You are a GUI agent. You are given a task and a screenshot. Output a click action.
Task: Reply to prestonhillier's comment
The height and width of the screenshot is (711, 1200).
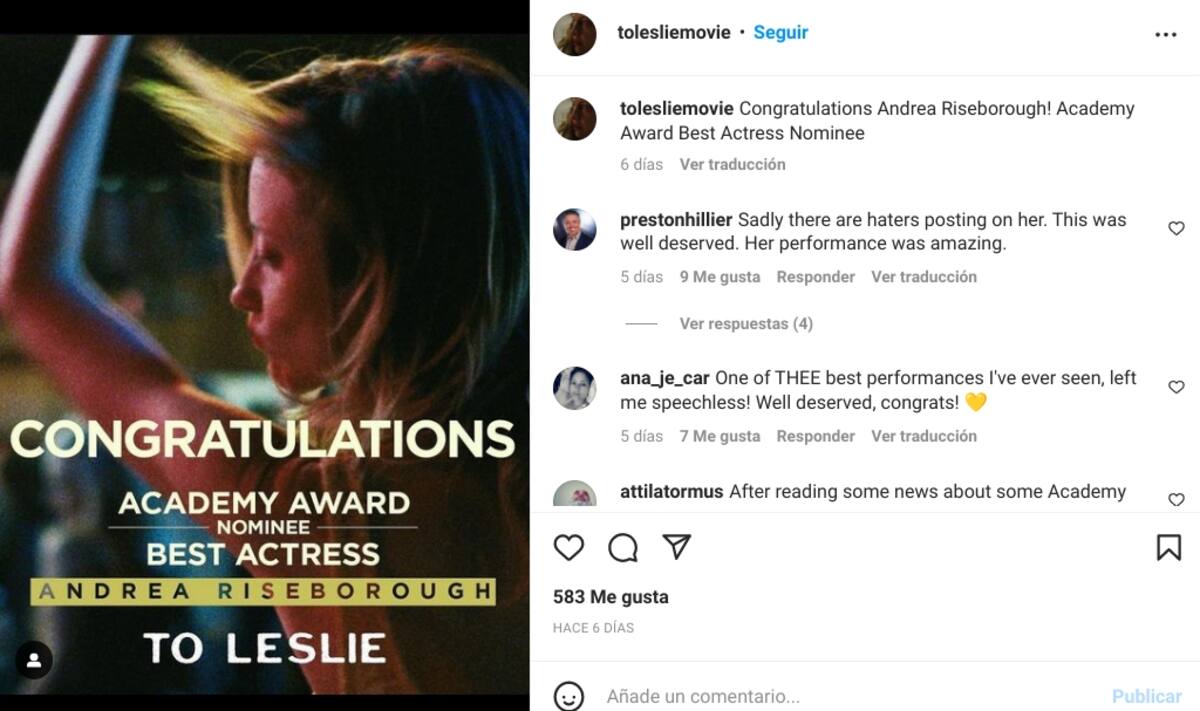point(815,277)
